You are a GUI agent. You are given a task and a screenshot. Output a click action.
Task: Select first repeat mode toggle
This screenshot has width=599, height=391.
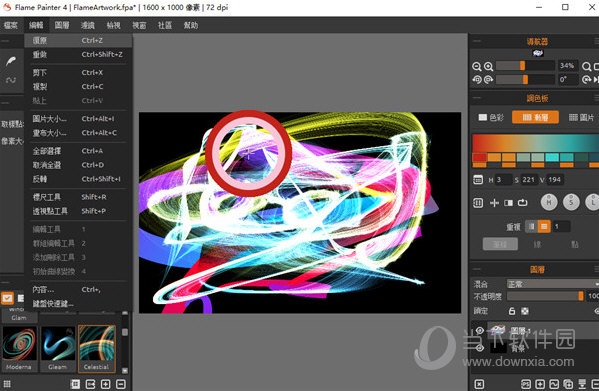pyautogui.click(x=531, y=226)
